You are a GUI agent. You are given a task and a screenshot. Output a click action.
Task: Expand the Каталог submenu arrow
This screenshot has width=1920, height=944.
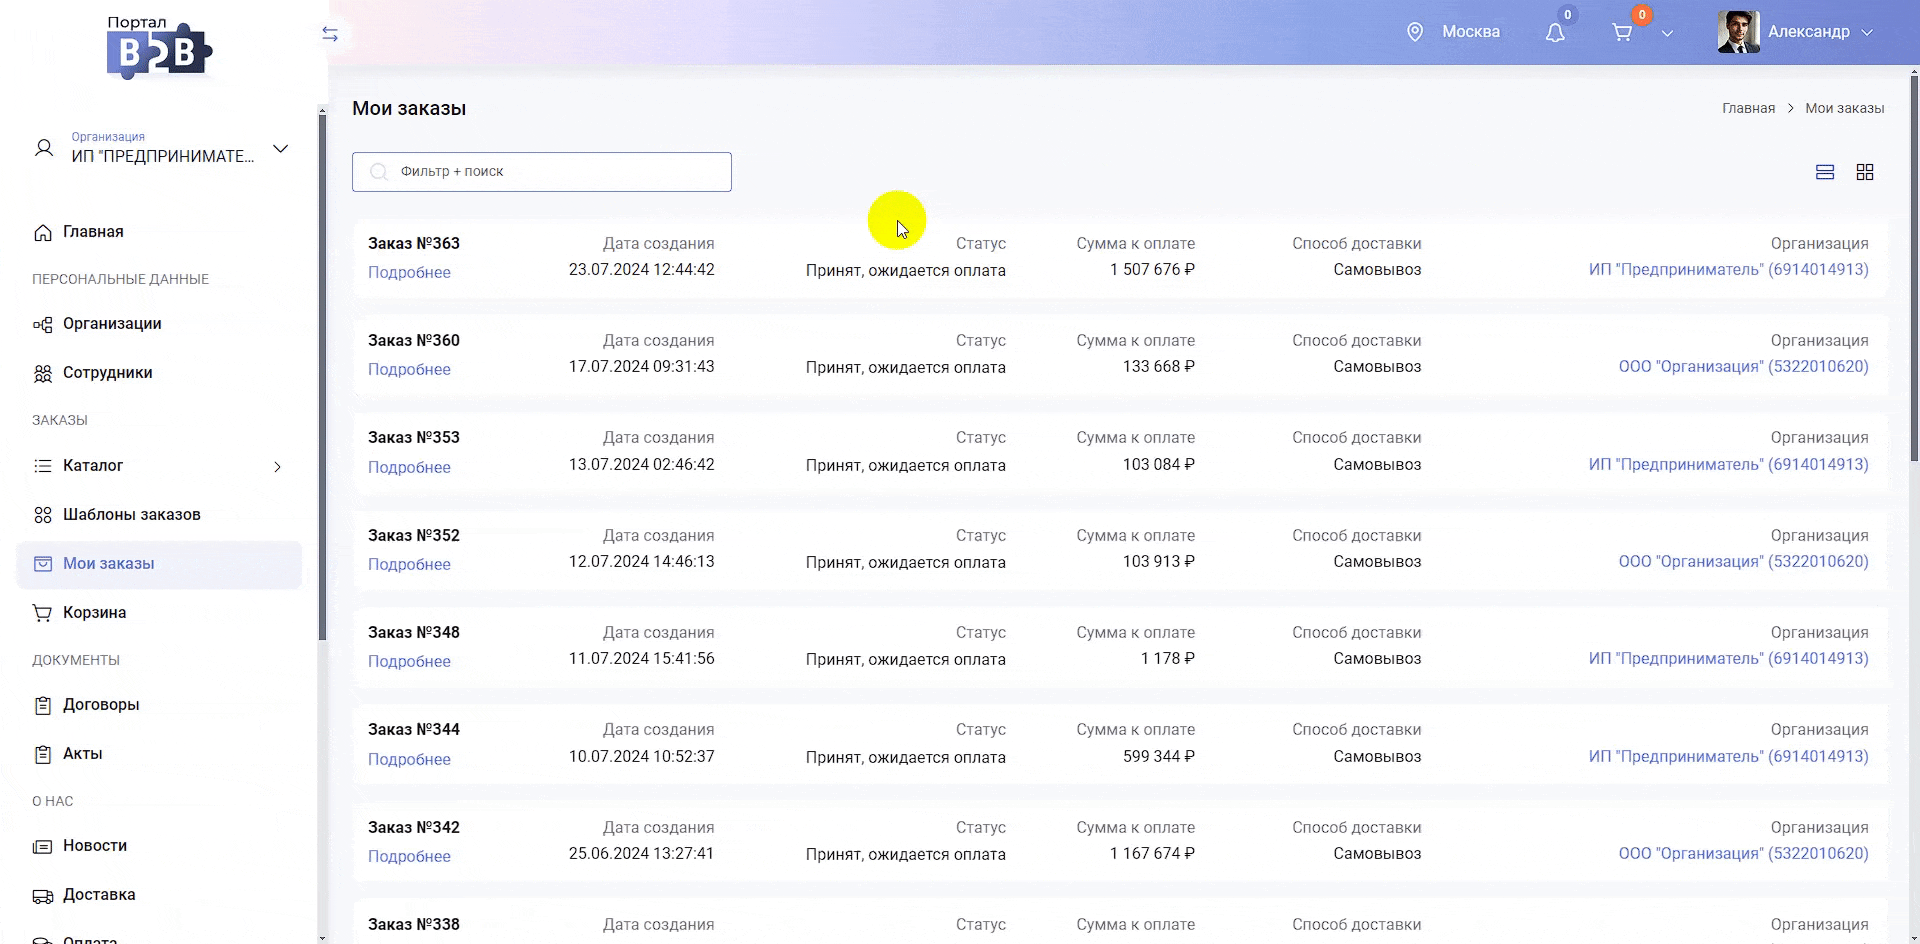[277, 467]
